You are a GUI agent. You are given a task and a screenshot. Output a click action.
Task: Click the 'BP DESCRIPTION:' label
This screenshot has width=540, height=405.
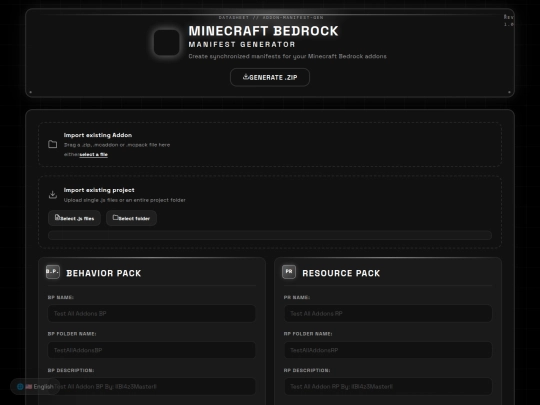71,370
